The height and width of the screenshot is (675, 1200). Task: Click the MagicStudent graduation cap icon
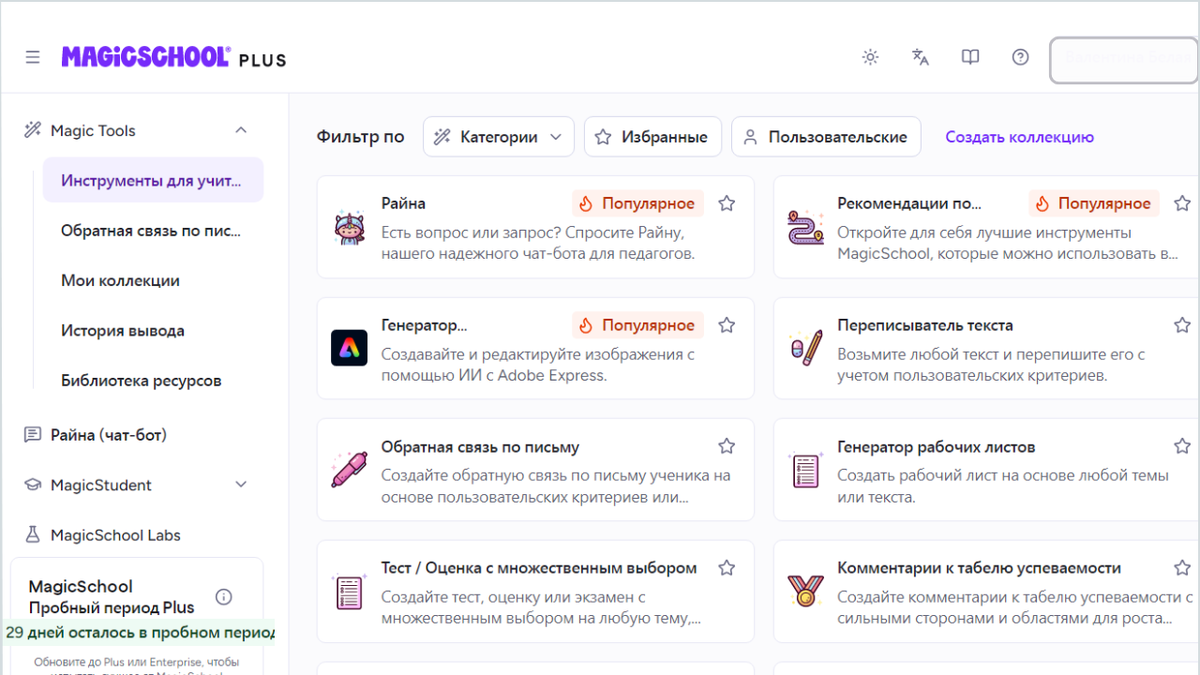33,485
